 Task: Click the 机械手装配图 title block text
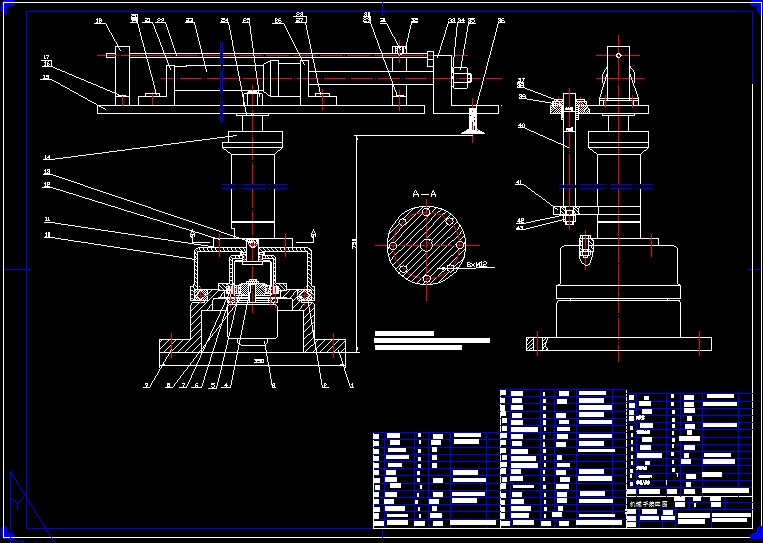click(648, 504)
